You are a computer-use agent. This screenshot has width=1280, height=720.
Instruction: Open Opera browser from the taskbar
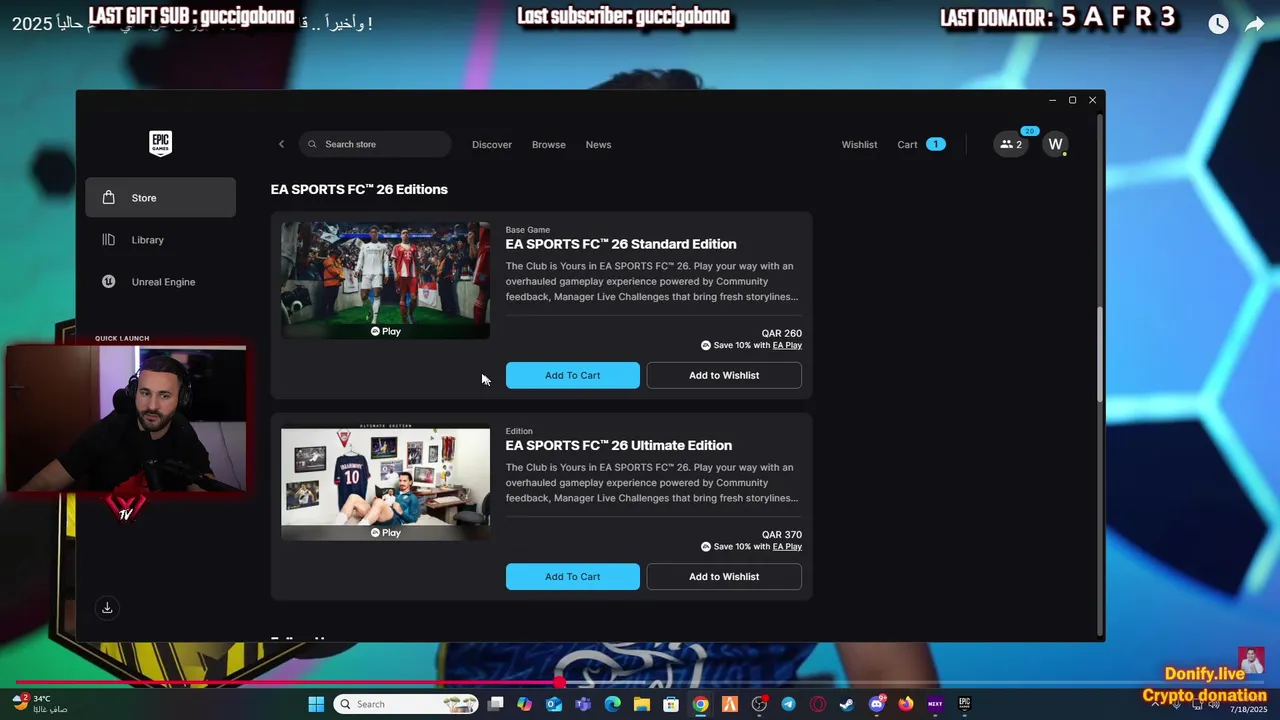[818, 704]
